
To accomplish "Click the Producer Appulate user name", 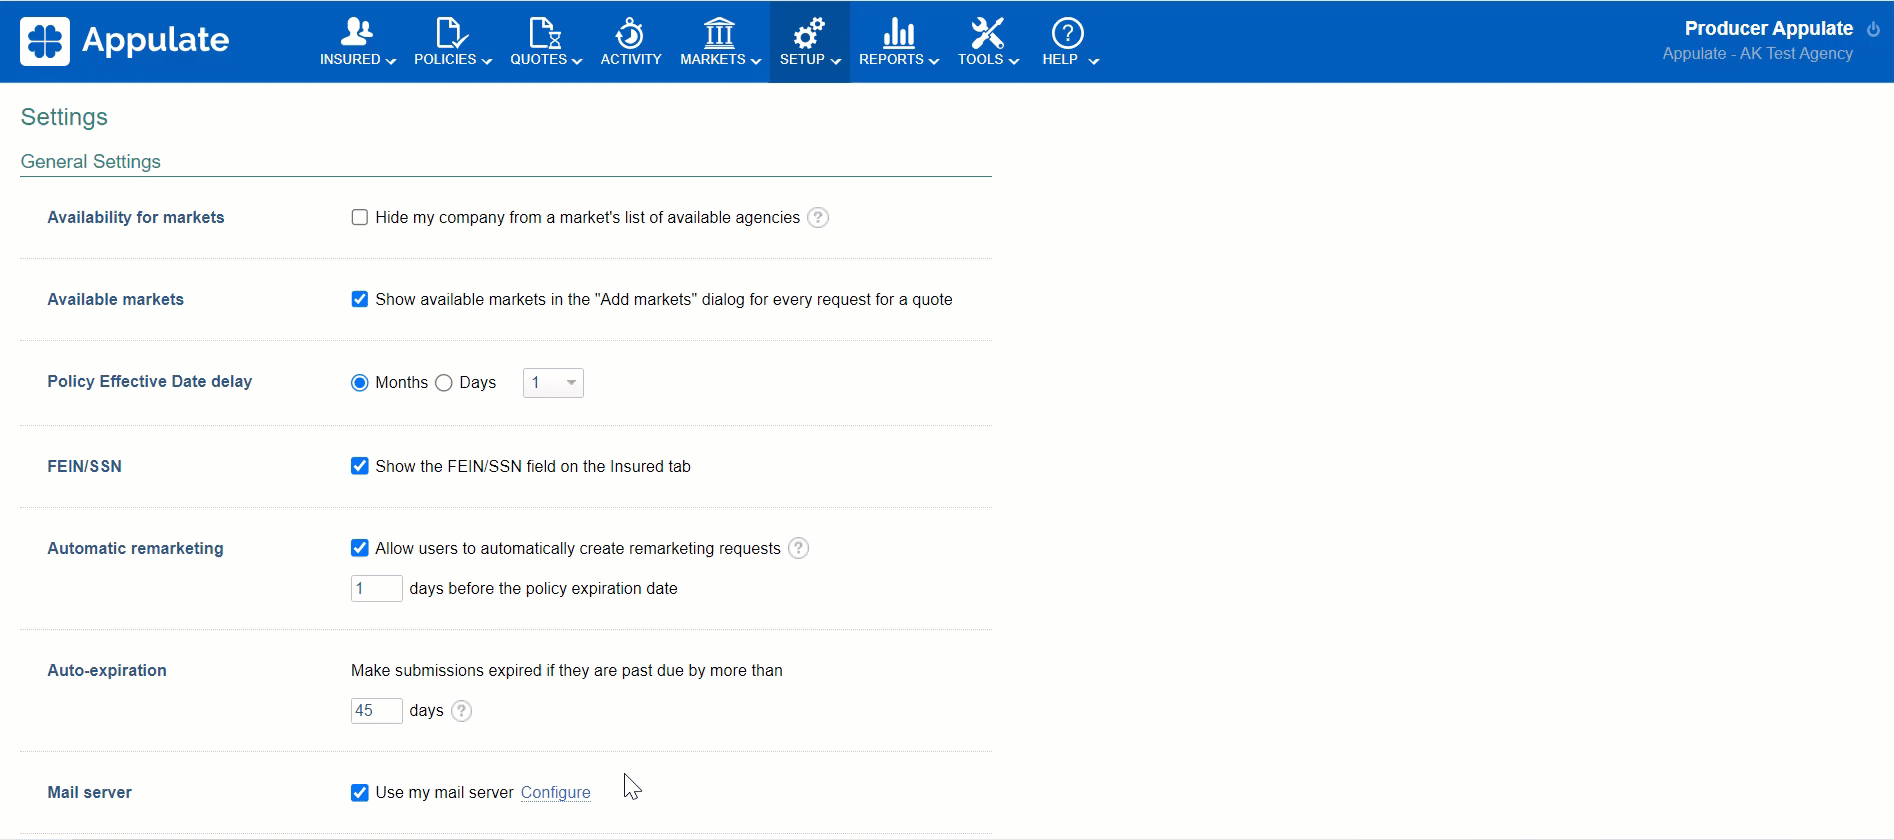I will [1768, 28].
